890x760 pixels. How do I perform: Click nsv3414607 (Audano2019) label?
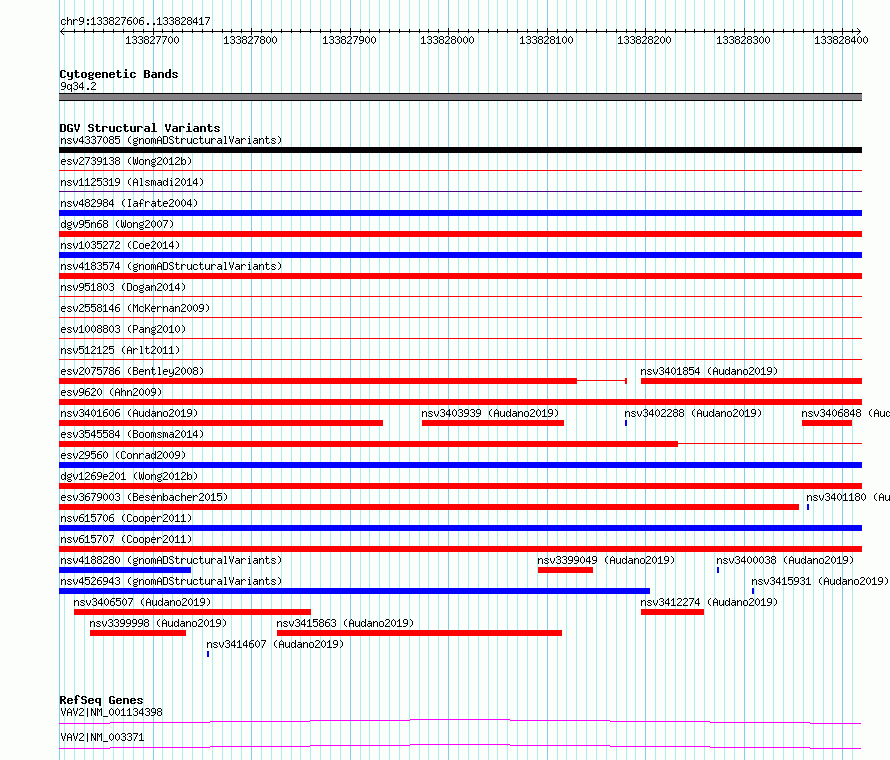click(275, 644)
